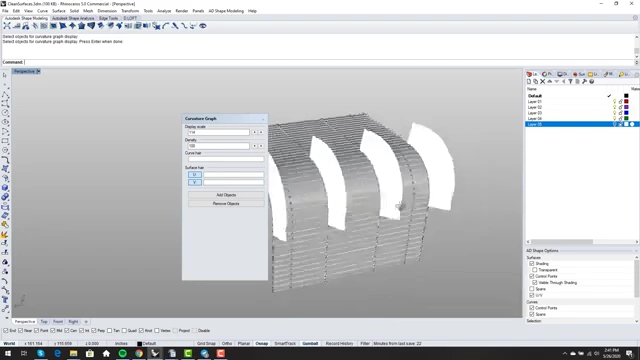Increase Display scale with stepper arrow
Image resolution: width=640 pixels, height=360 pixels.
point(261,132)
